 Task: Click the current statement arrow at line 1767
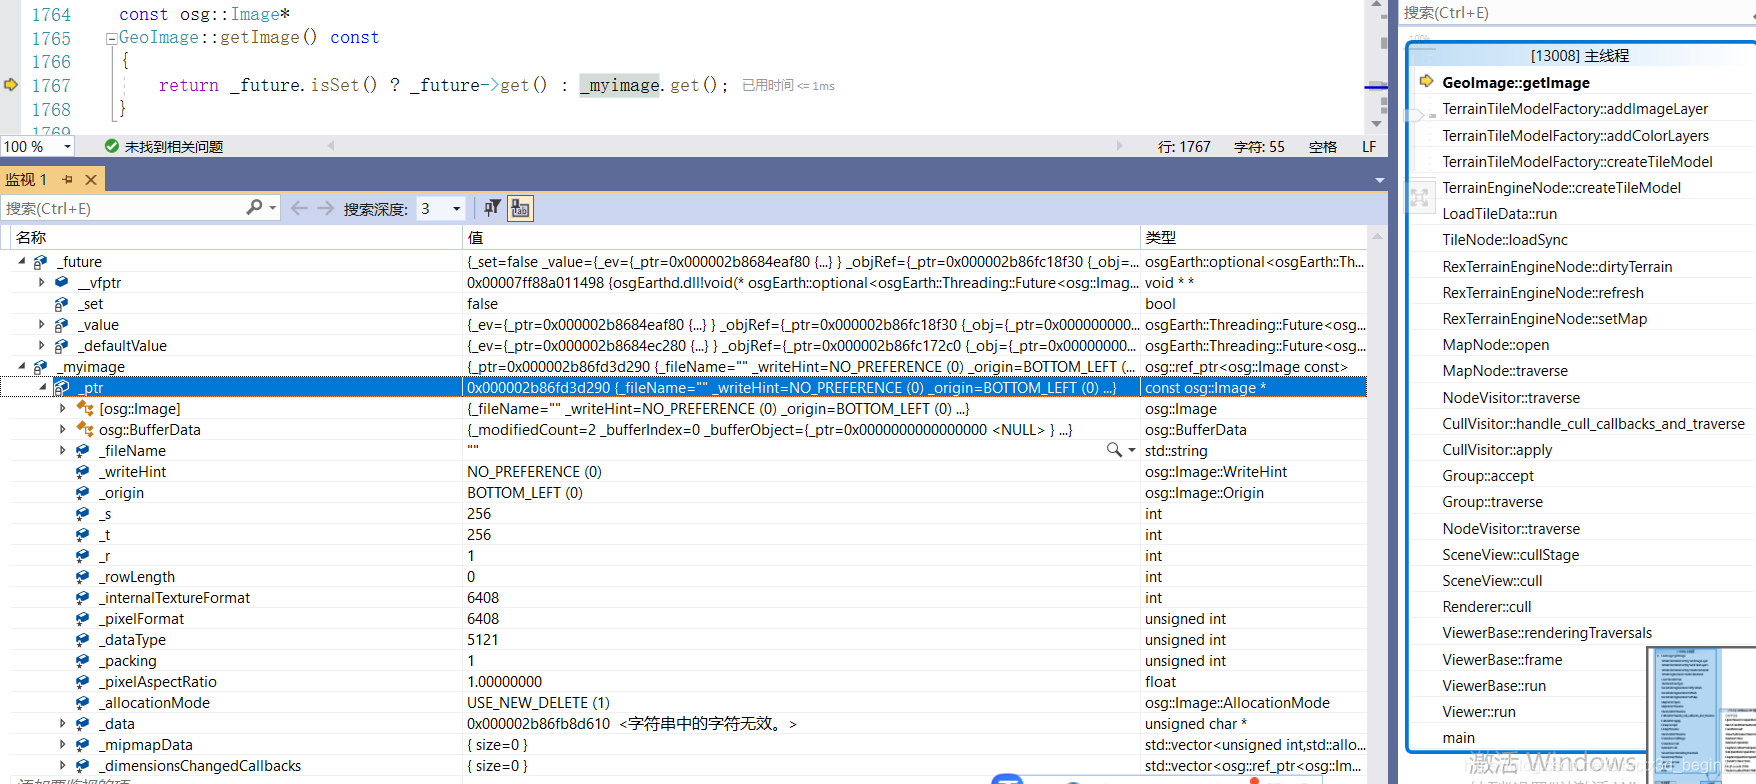[11, 85]
